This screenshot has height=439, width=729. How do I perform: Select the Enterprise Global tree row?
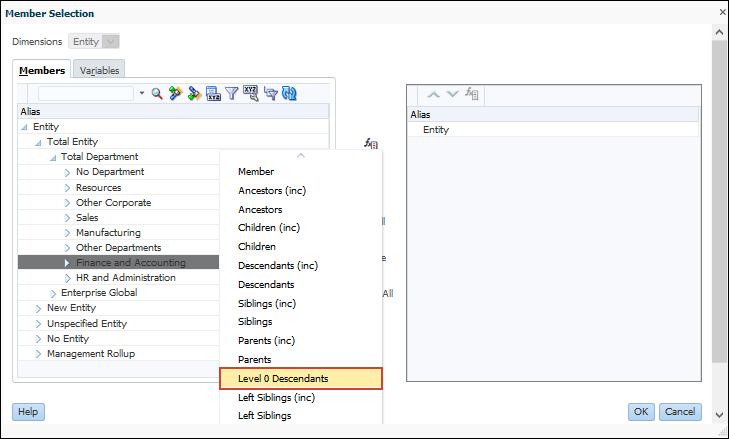[x=119, y=293]
